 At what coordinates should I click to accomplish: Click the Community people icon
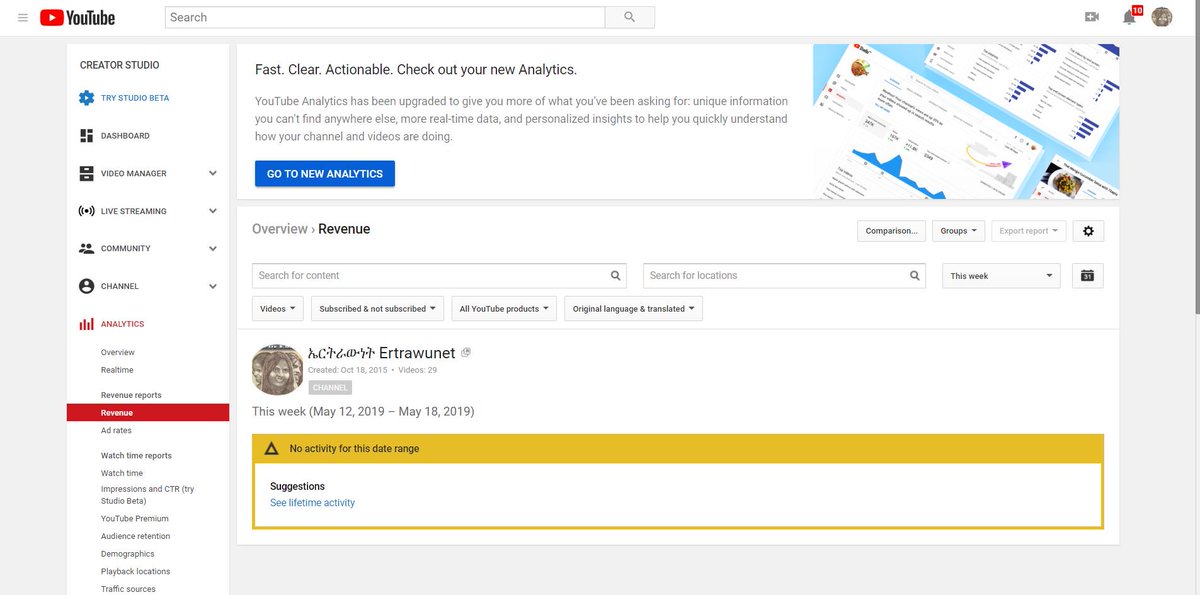tap(87, 248)
